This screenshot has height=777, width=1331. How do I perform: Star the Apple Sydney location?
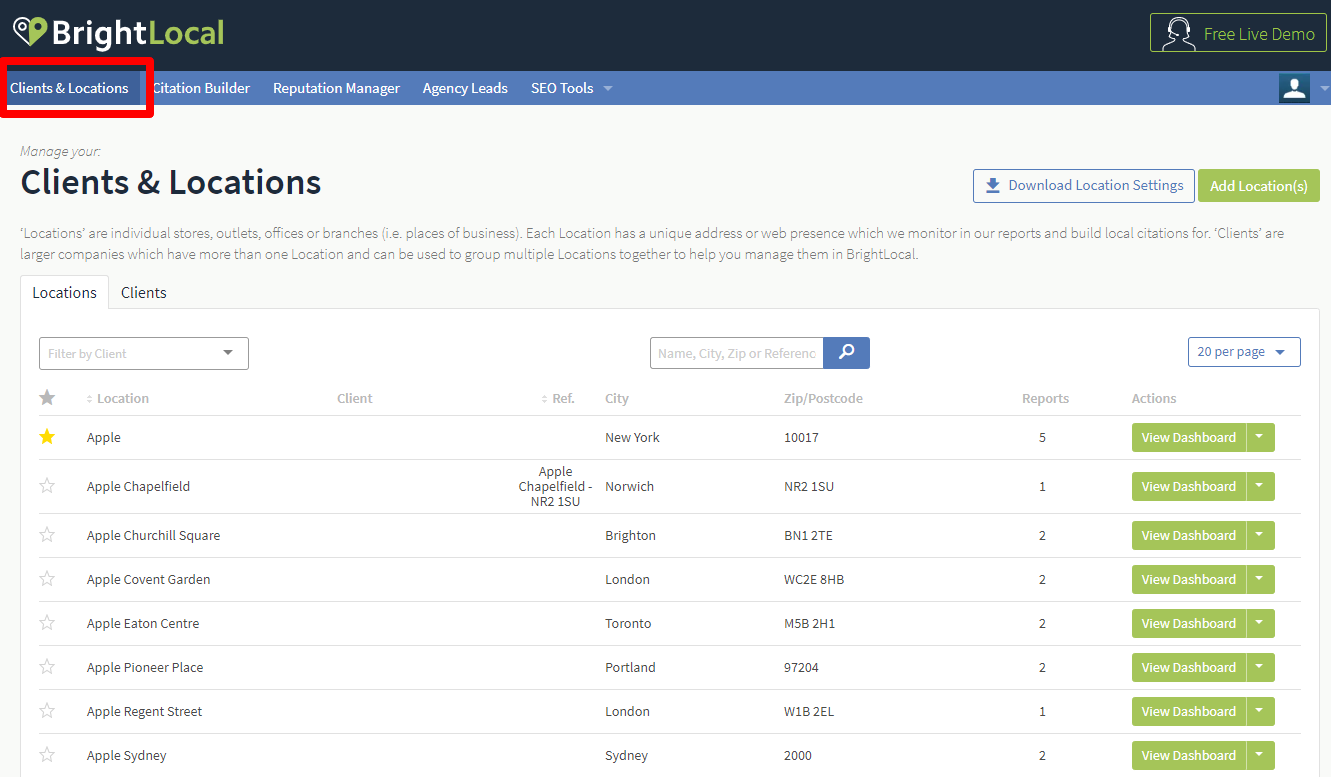[47, 755]
